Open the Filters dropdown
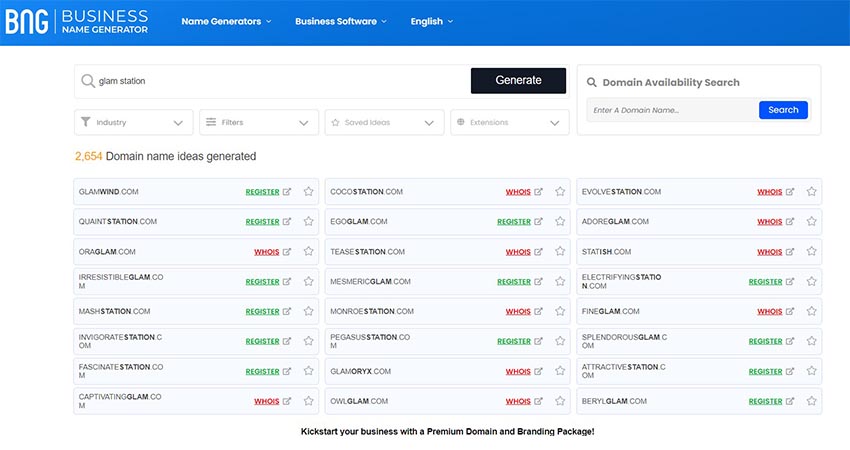Viewport: 850px width, 450px height. click(x=258, y=122)
